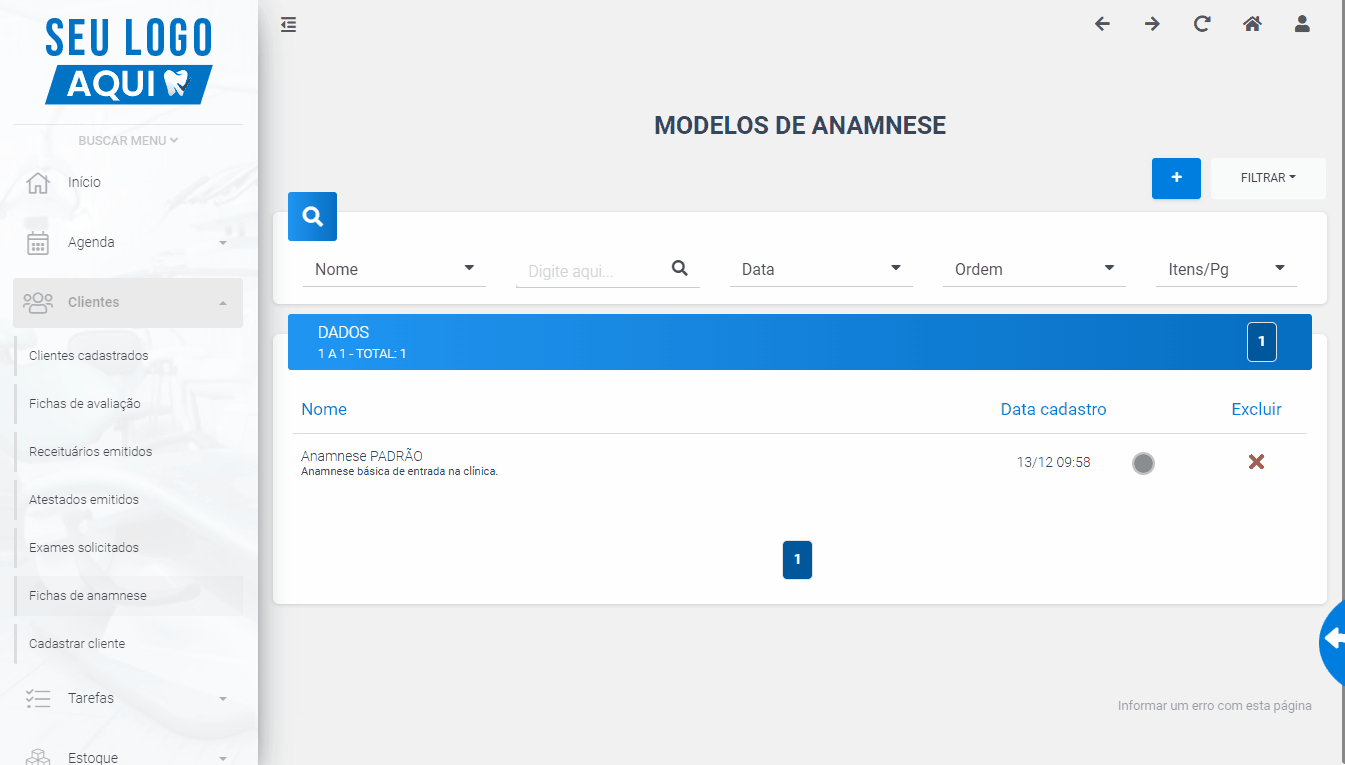Open Atestados emitidos menu item
Image resolution: width=1345 pixels, height=765 pixels.
128,500
